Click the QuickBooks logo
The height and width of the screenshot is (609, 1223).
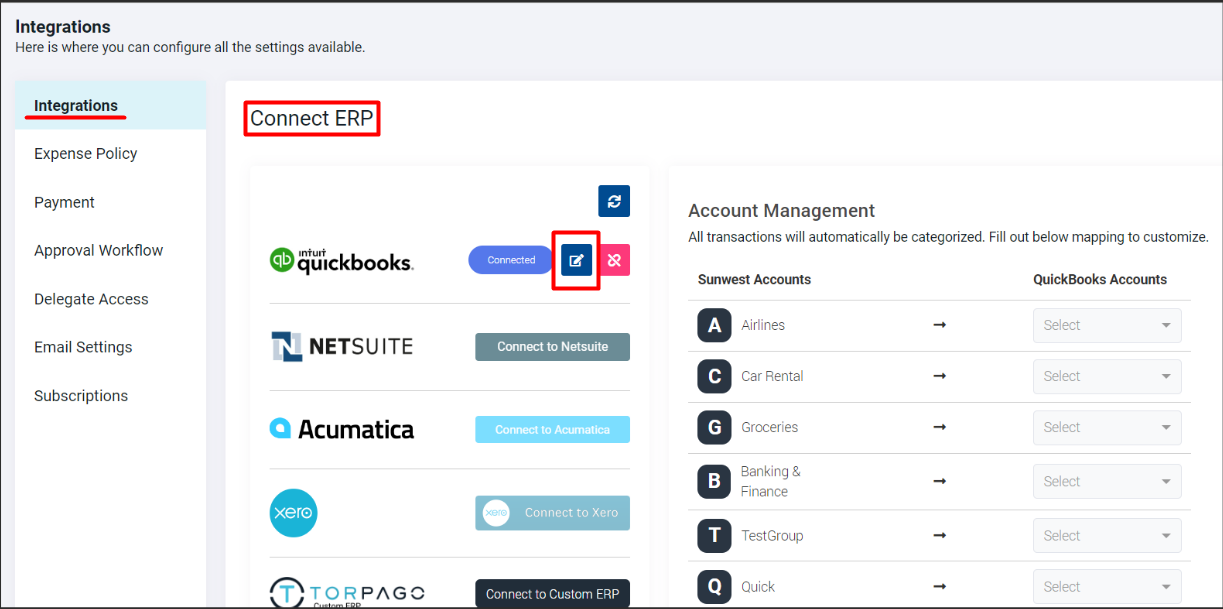pyautogui.click(x=342, y=260)
